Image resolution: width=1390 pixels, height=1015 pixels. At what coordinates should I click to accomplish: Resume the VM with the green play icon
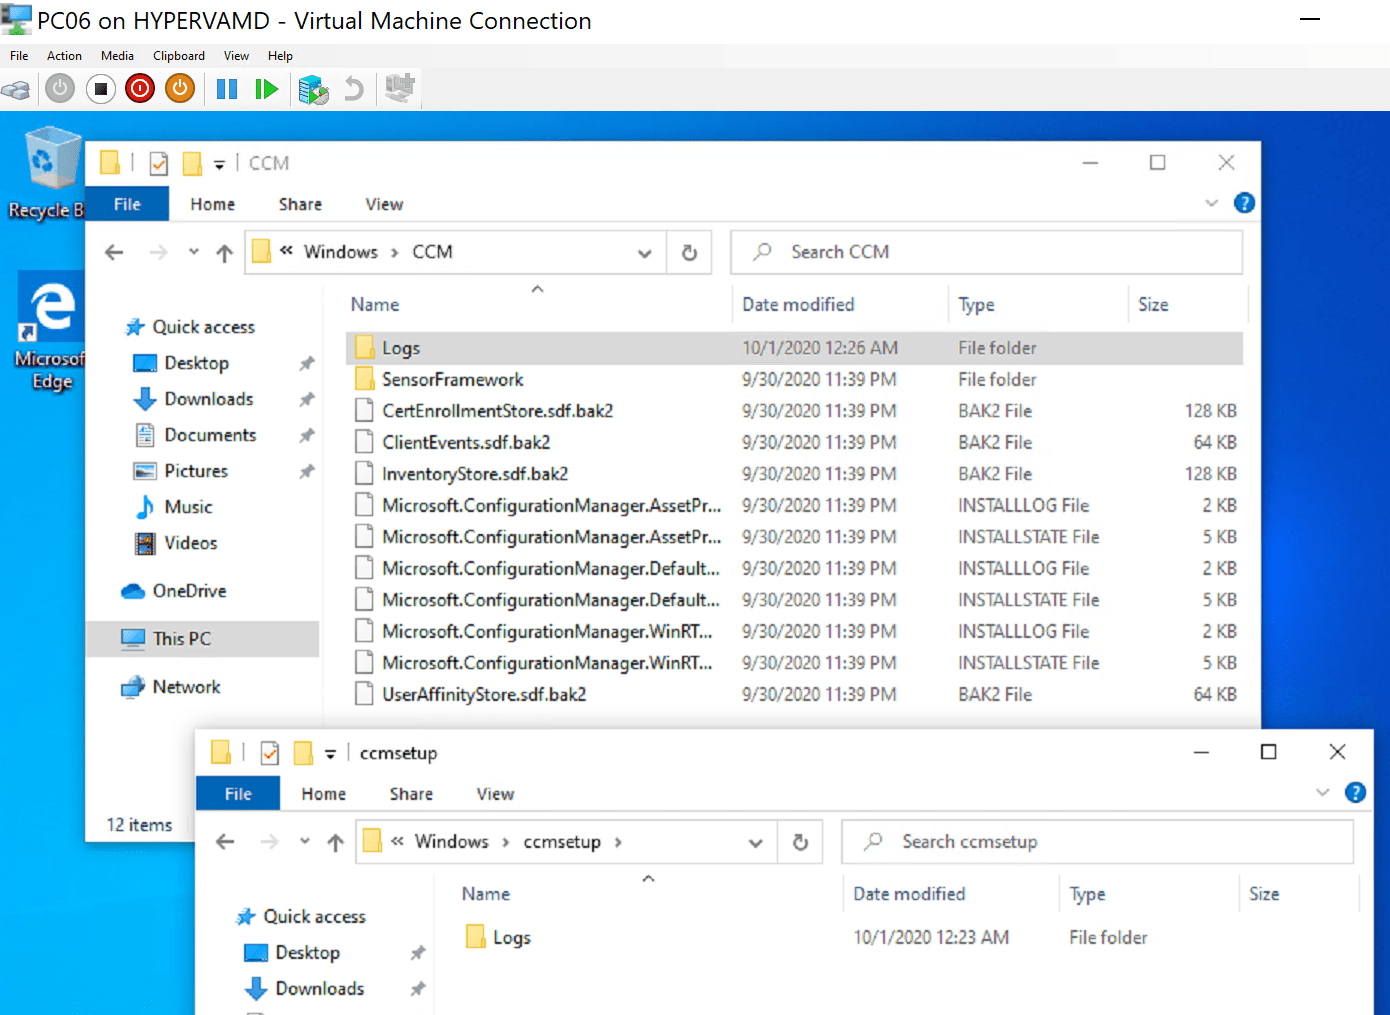pos(266,88)
